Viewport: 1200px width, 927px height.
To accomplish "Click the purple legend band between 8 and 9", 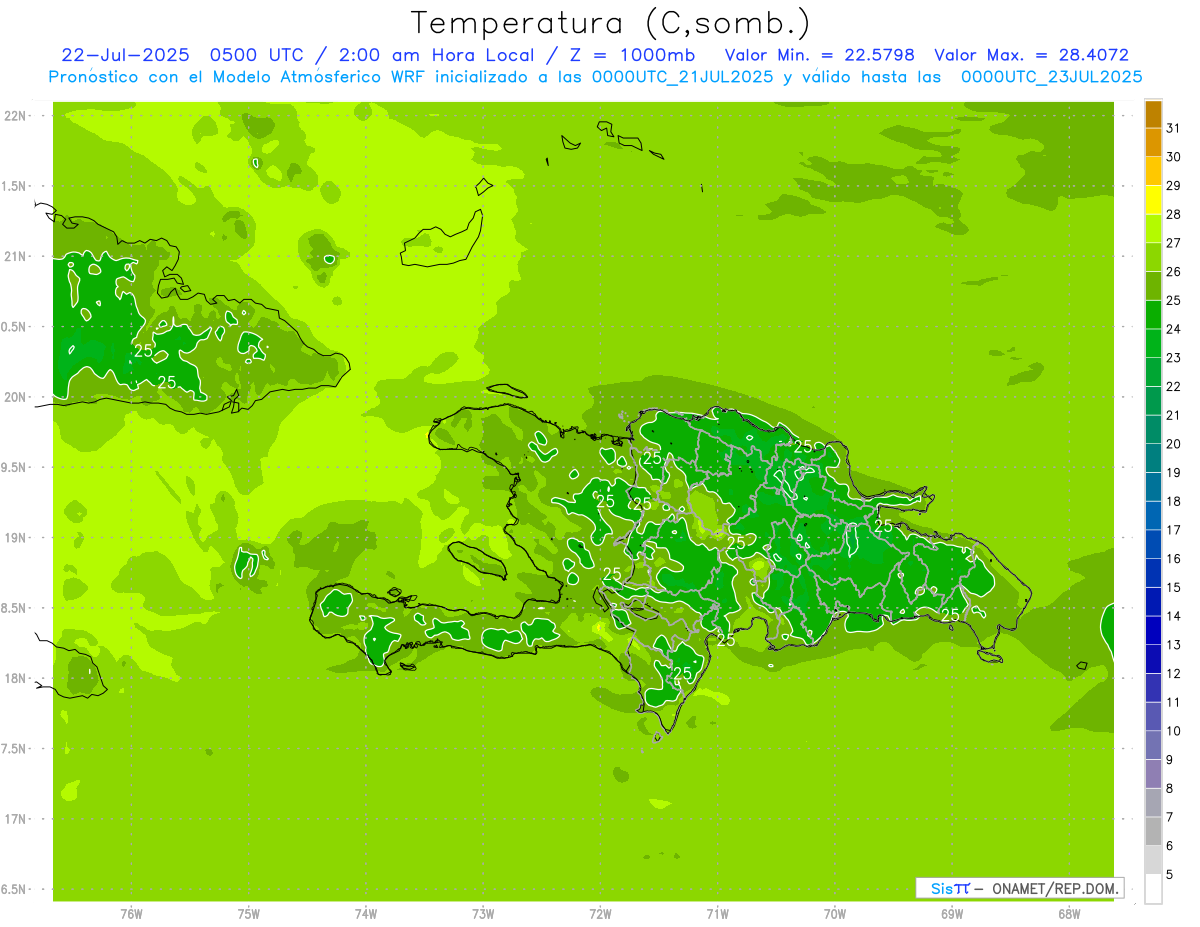I will pyautogui.click(x=1153, y=774).
